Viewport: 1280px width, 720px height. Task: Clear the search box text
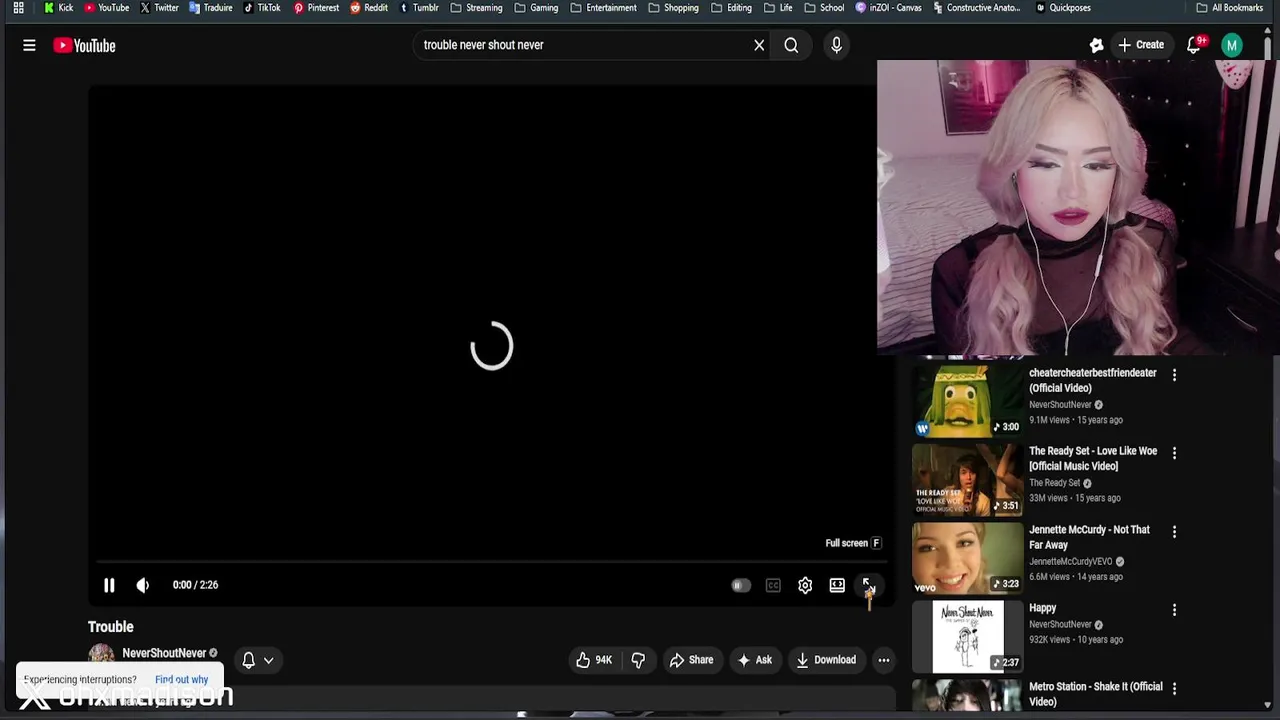(759, 45)
